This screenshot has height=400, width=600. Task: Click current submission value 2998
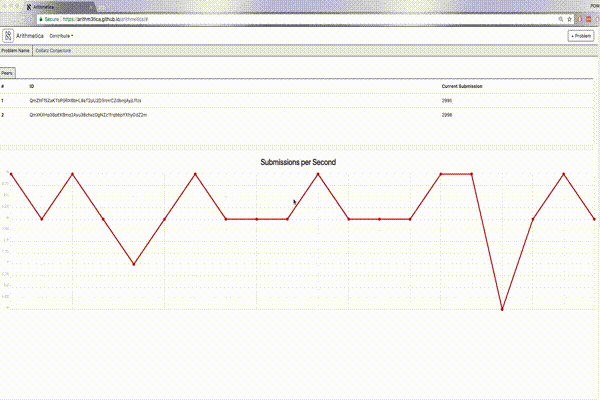click(447, 115)
